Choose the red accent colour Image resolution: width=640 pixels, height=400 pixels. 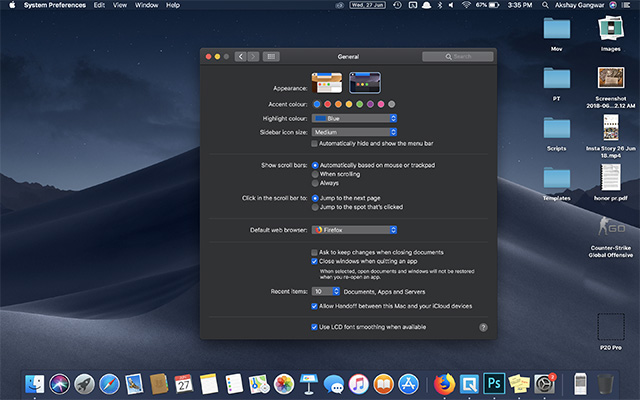tap(327, 104)
